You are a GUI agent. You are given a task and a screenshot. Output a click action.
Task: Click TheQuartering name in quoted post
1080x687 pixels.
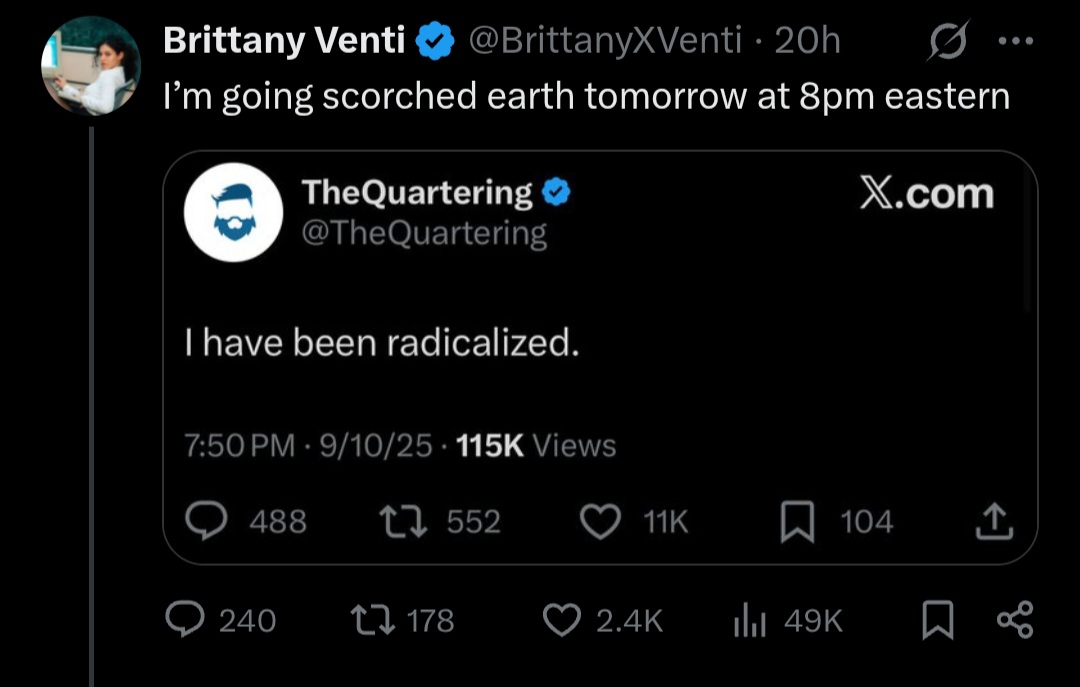[418, 192]
